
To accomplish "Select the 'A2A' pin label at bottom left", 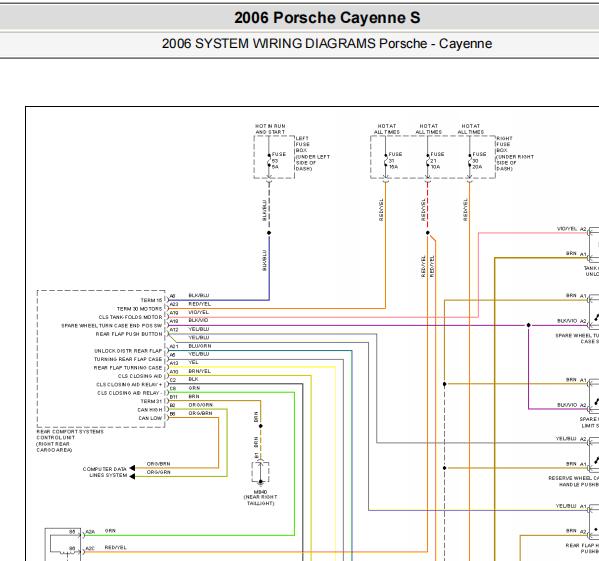I will point(90,532).
